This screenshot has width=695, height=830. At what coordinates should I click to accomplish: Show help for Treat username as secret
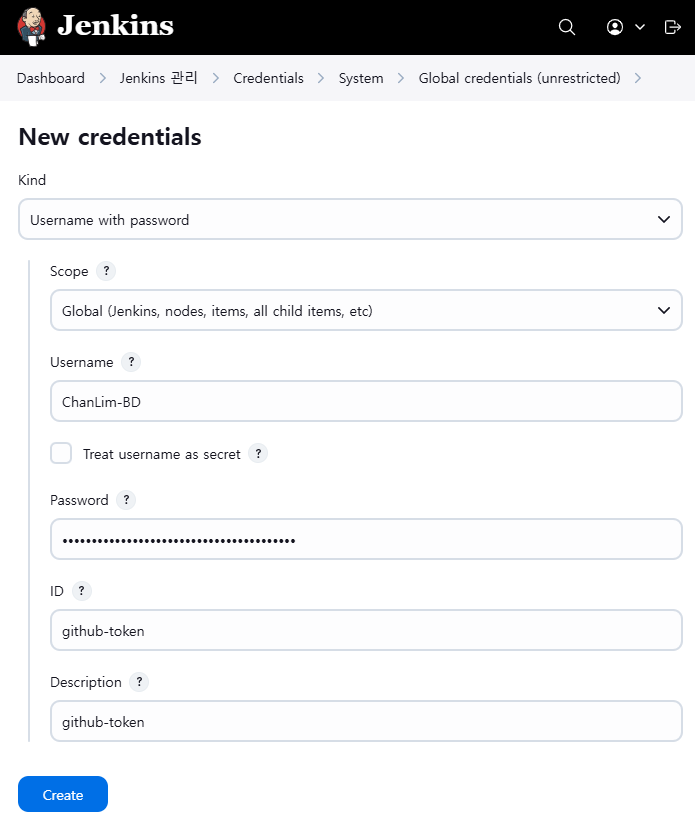(x=258, y=454)
